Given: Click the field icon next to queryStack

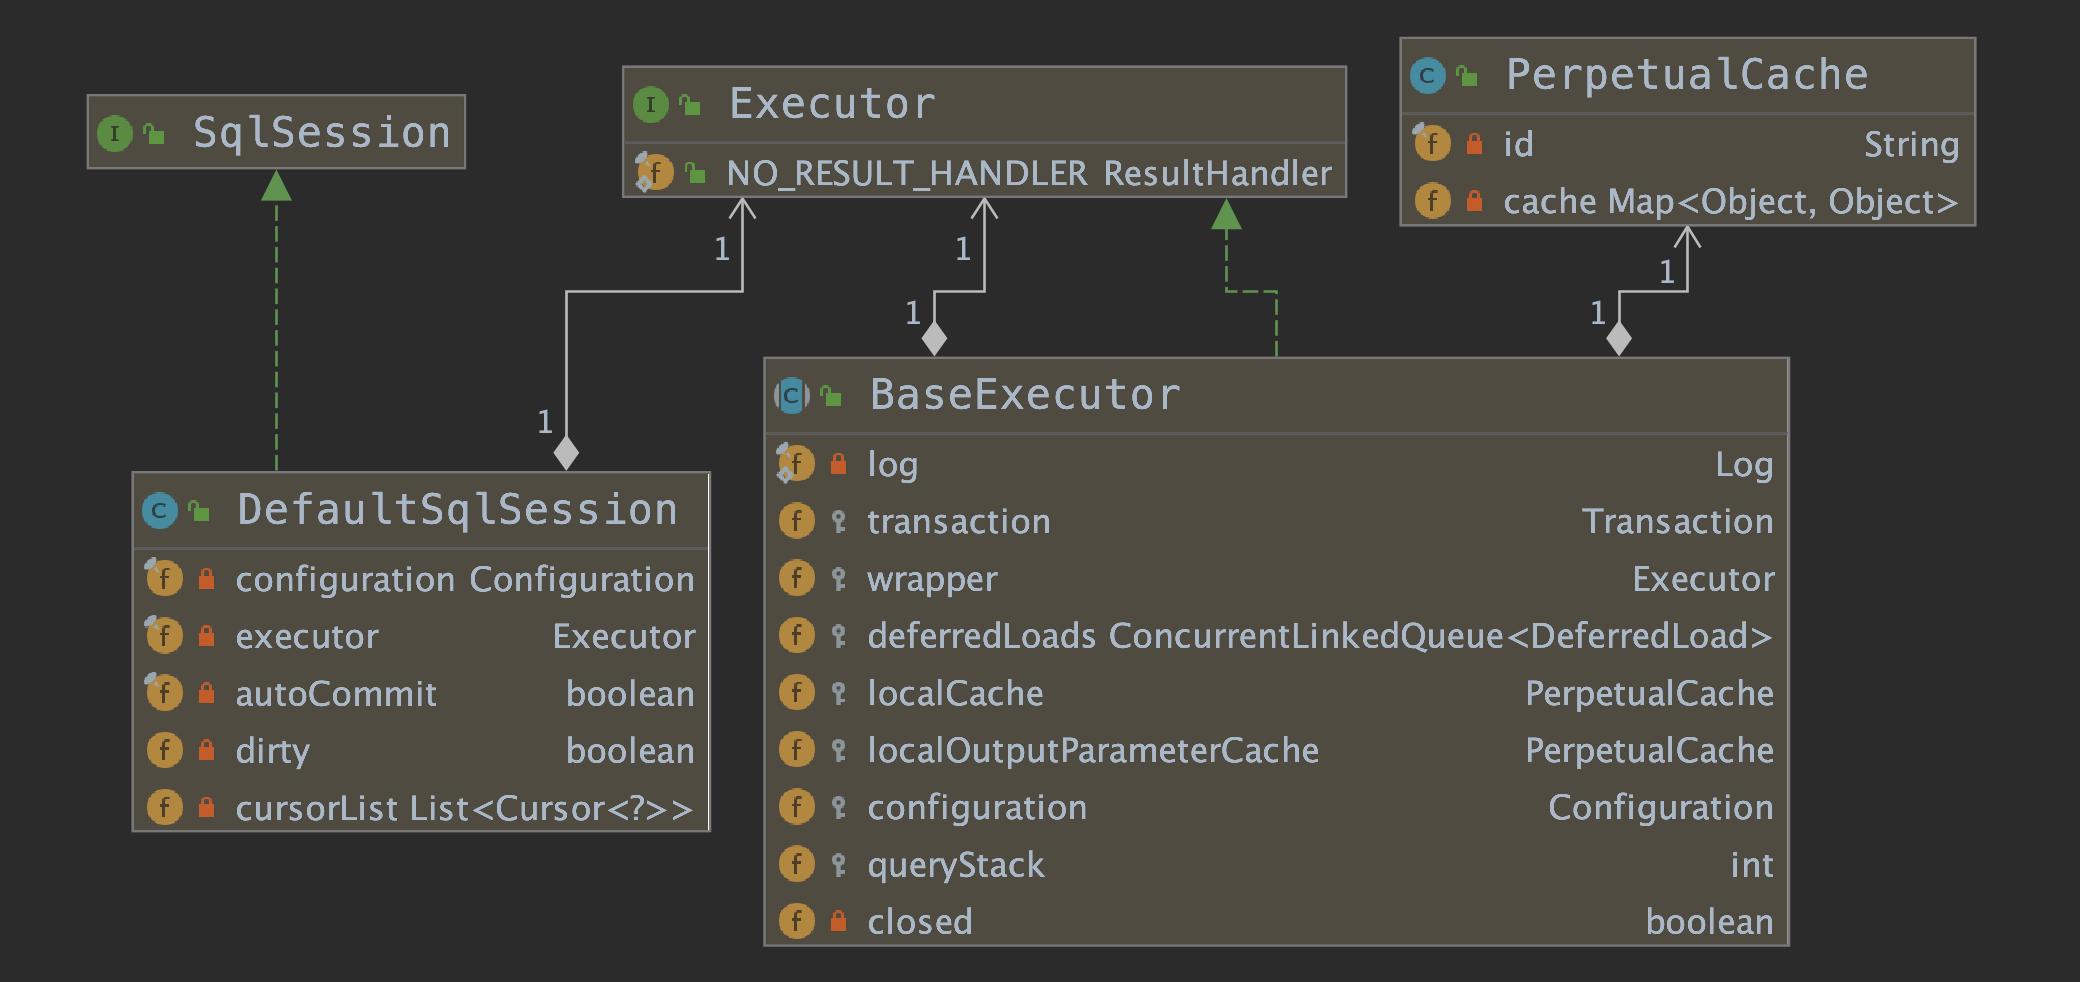Looking at the screenshot, I should click(x=796, y=864).
